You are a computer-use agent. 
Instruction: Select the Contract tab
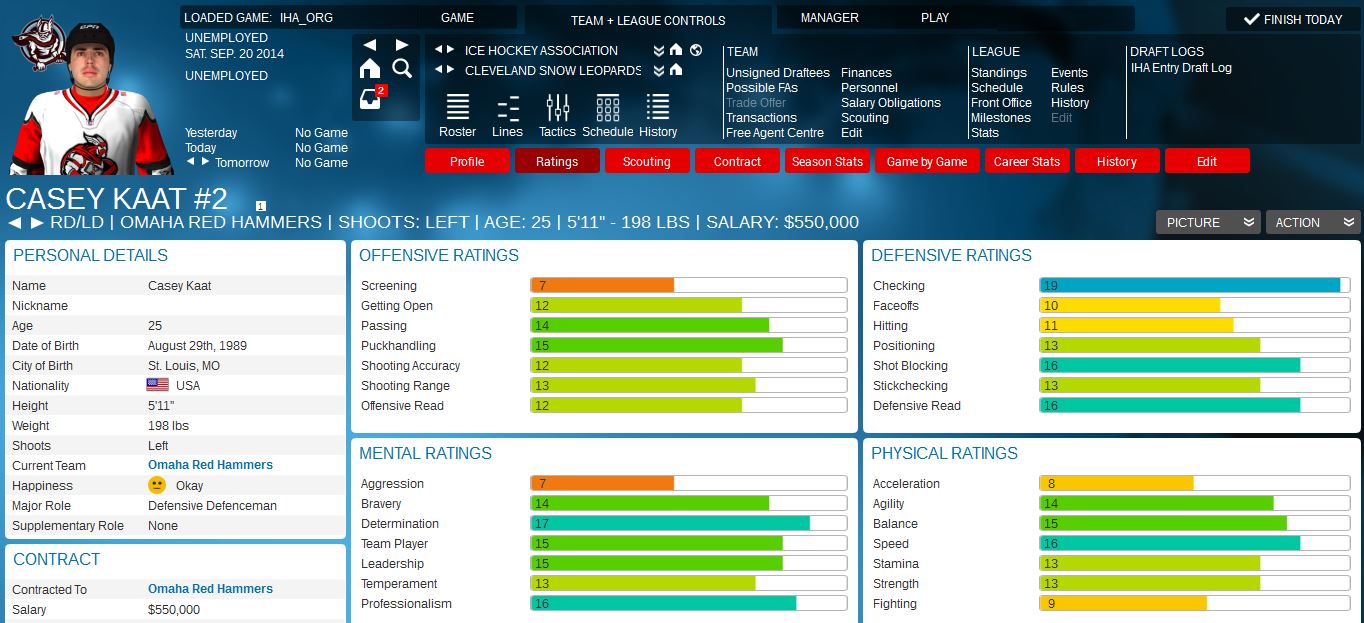(737, 161)
